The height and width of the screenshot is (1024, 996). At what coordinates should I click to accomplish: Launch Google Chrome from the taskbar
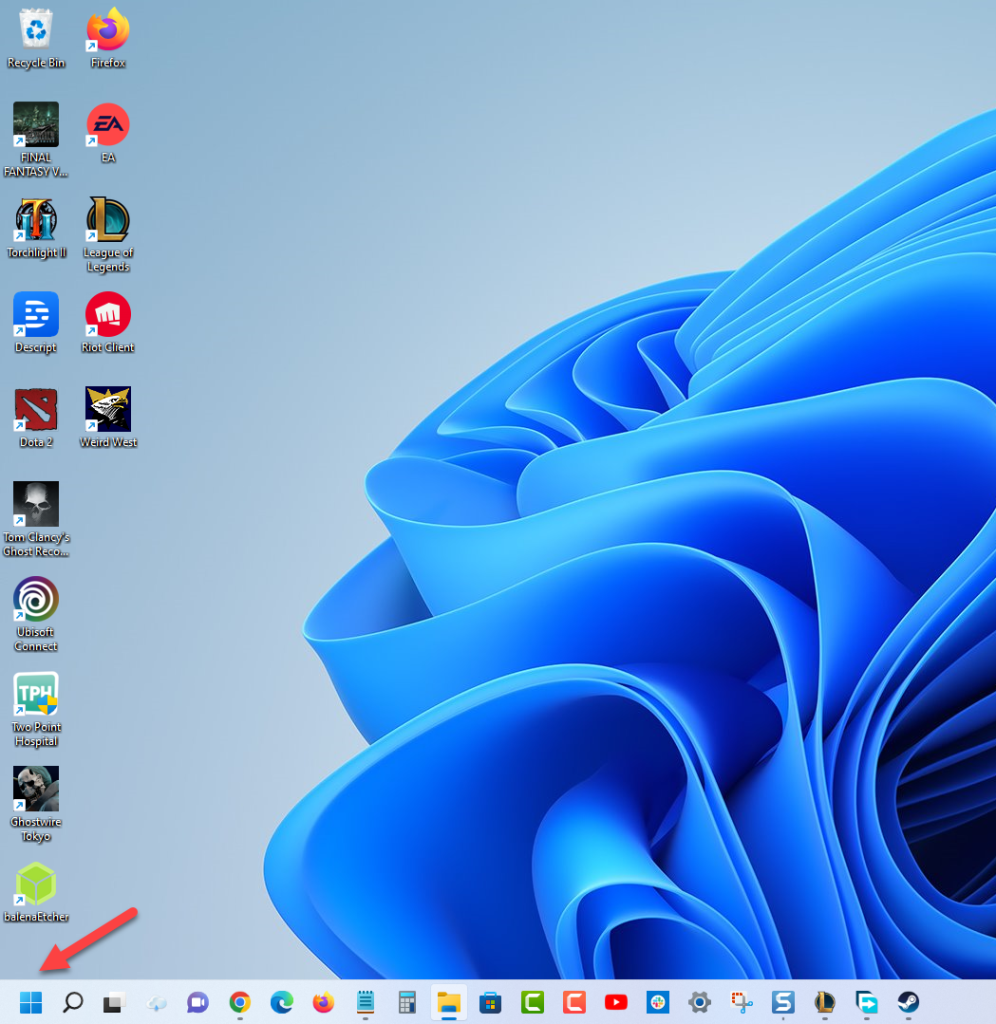[240, 1002]
